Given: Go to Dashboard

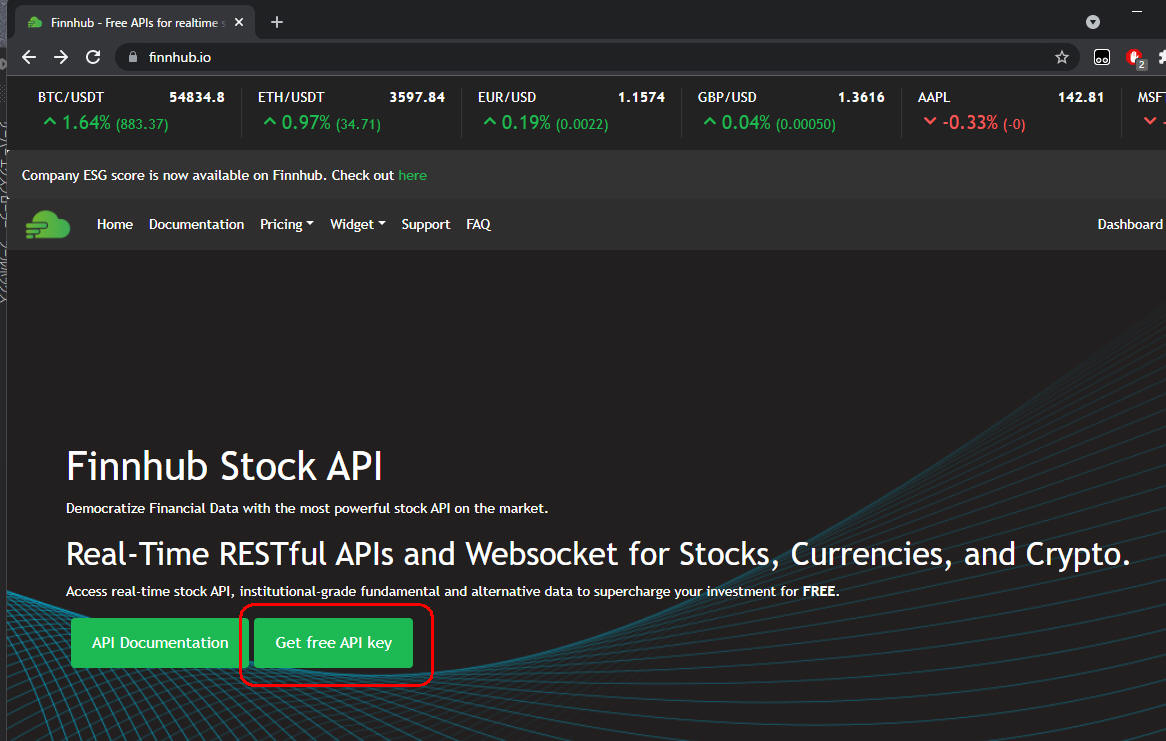Looking at the screenshot, I should tap(1130, 224).
